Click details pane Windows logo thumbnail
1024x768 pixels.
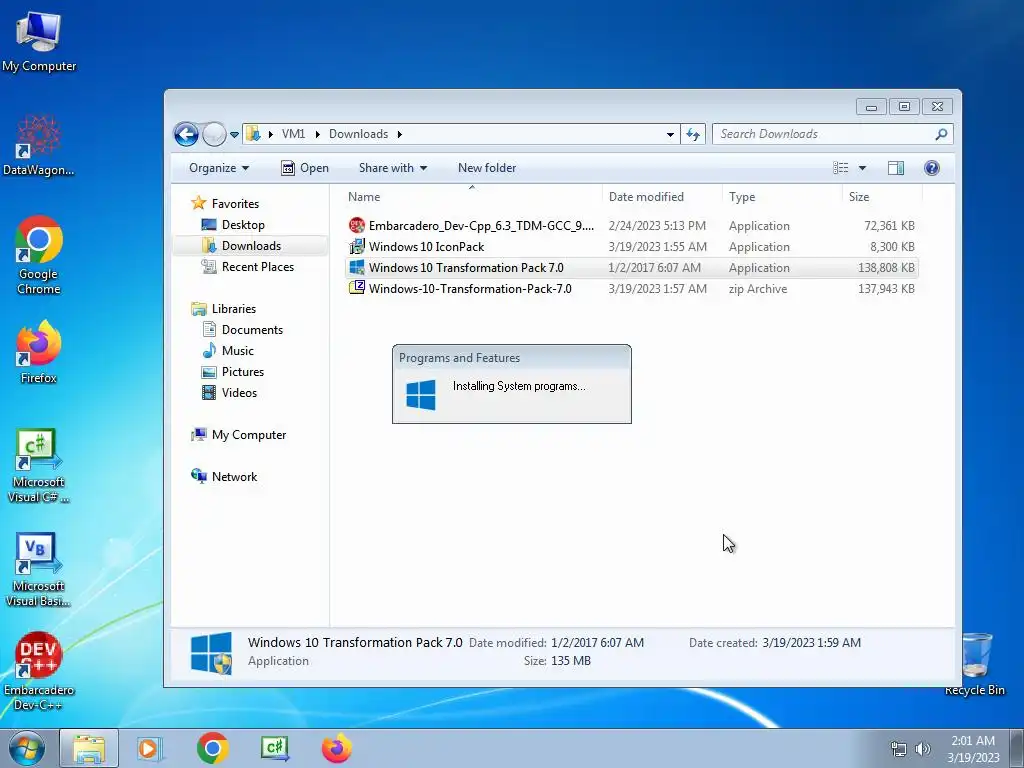click(x=211, y=652)
